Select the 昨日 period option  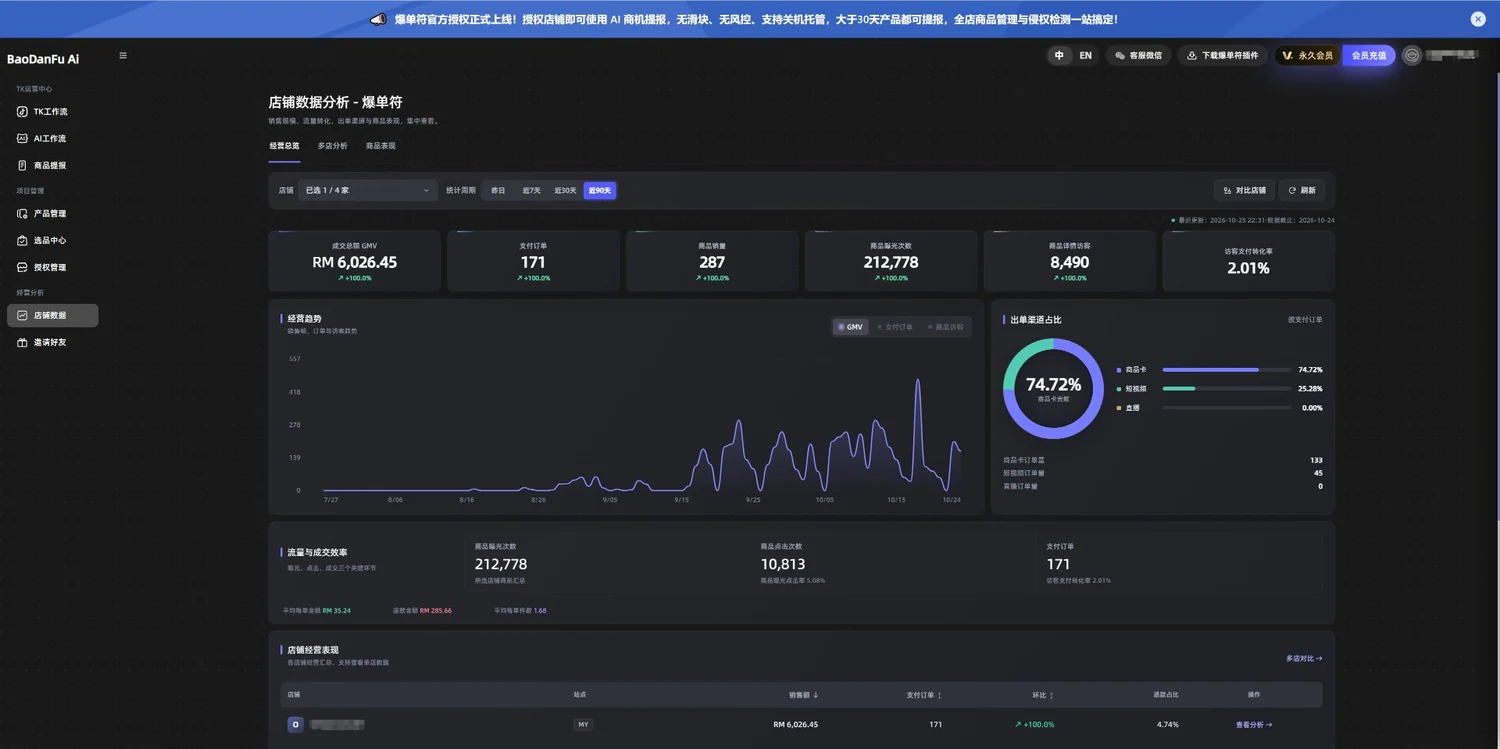[x=498, y=190]
